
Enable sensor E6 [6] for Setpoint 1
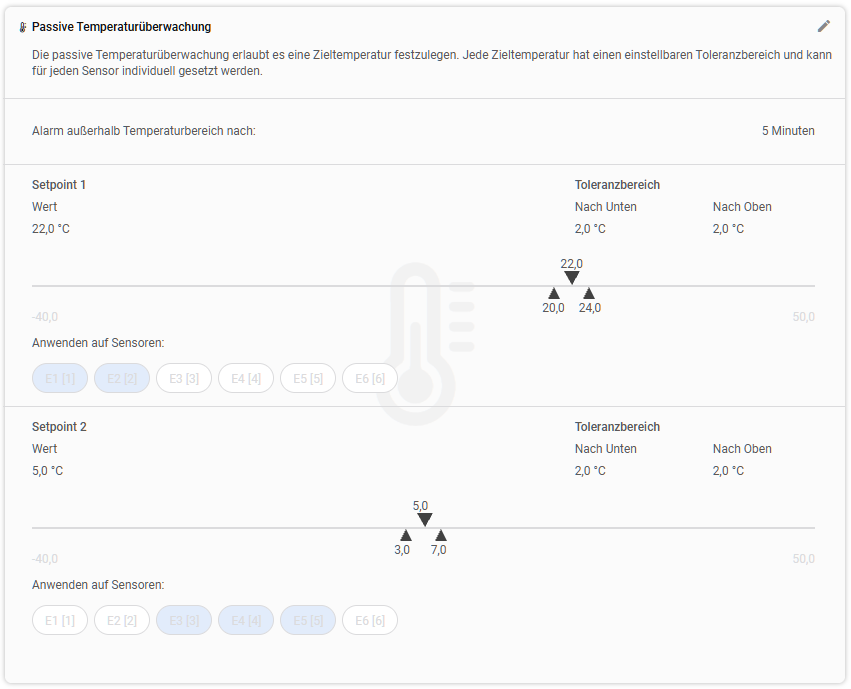tap(370, 378)
